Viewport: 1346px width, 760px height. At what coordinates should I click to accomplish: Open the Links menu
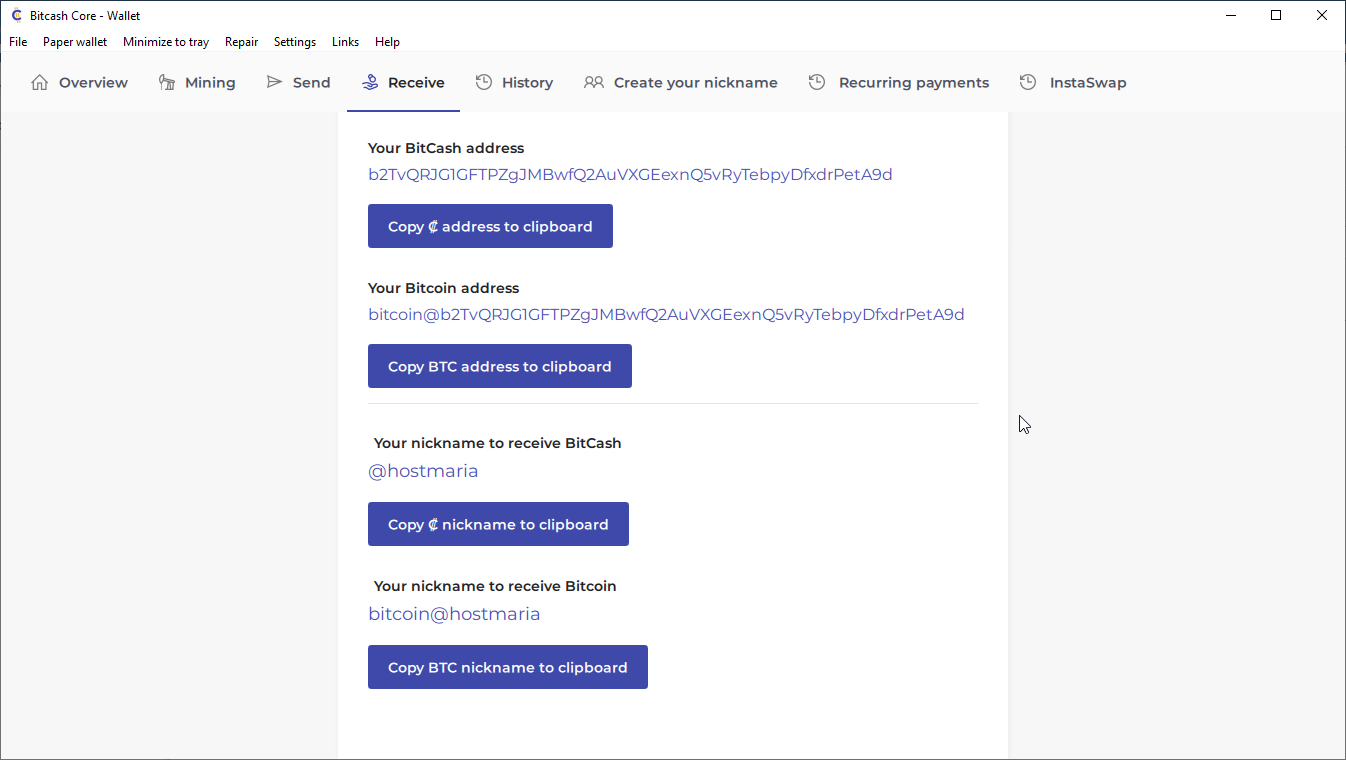(345, 42)
